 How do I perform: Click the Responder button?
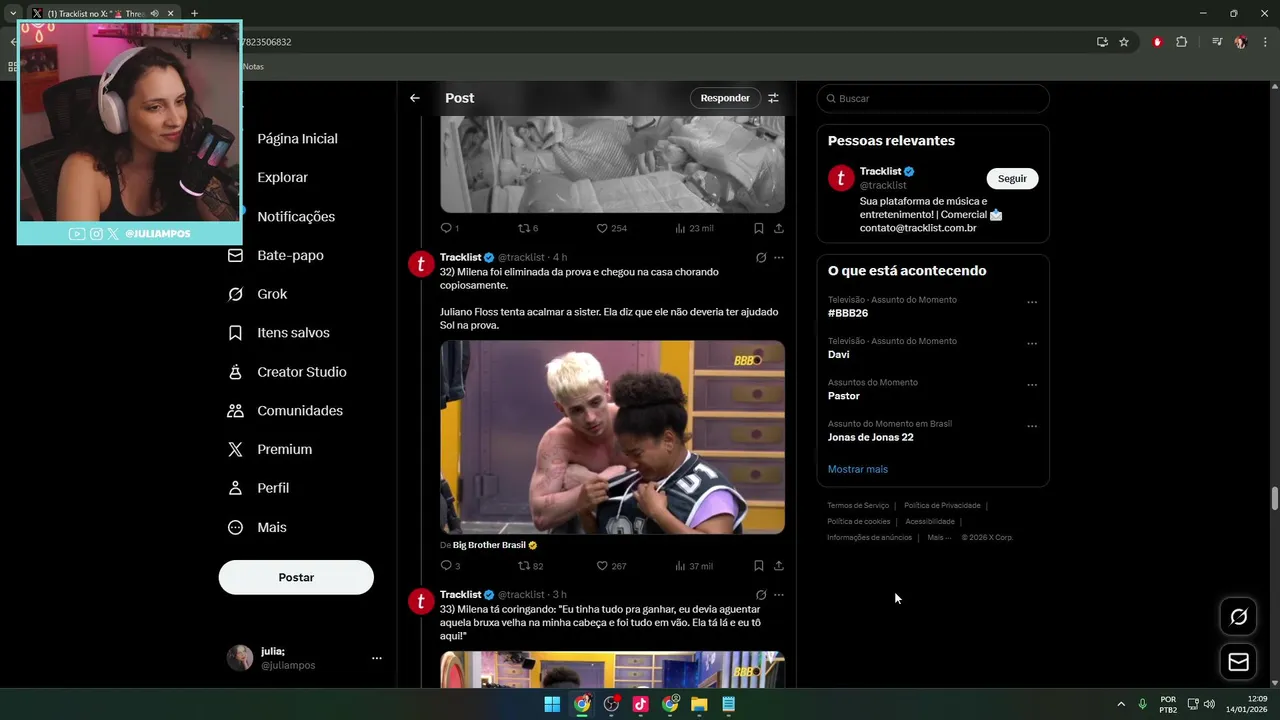[x=725, y=98]
